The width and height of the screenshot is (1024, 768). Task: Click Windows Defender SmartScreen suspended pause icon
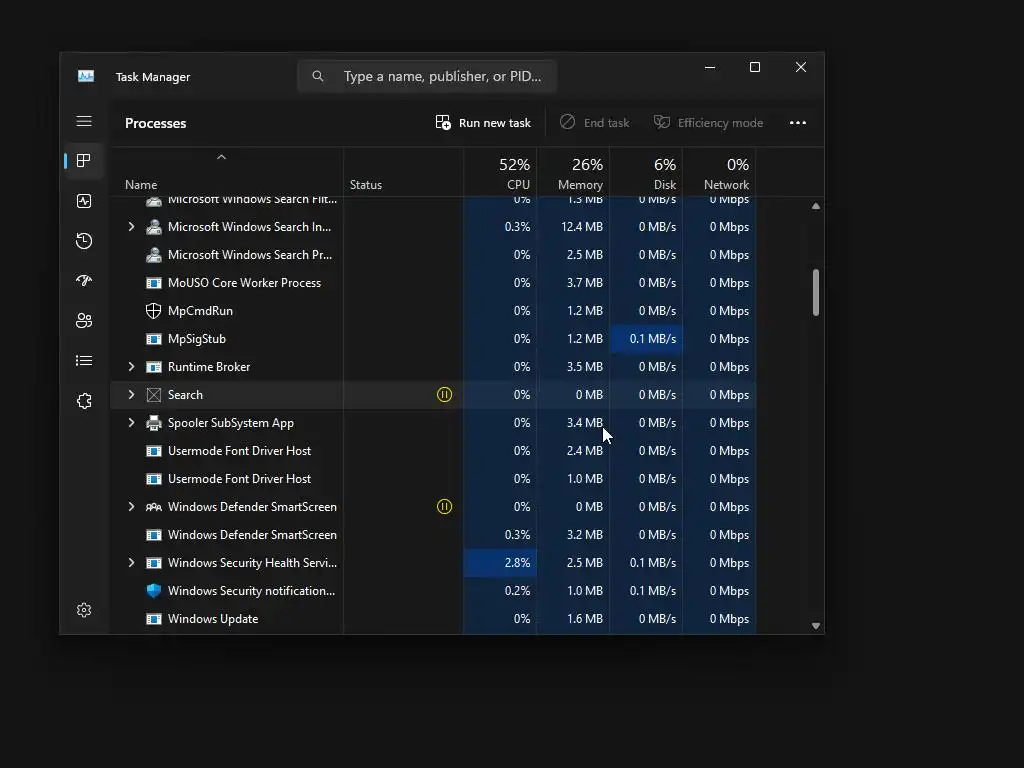pos(444,507)
